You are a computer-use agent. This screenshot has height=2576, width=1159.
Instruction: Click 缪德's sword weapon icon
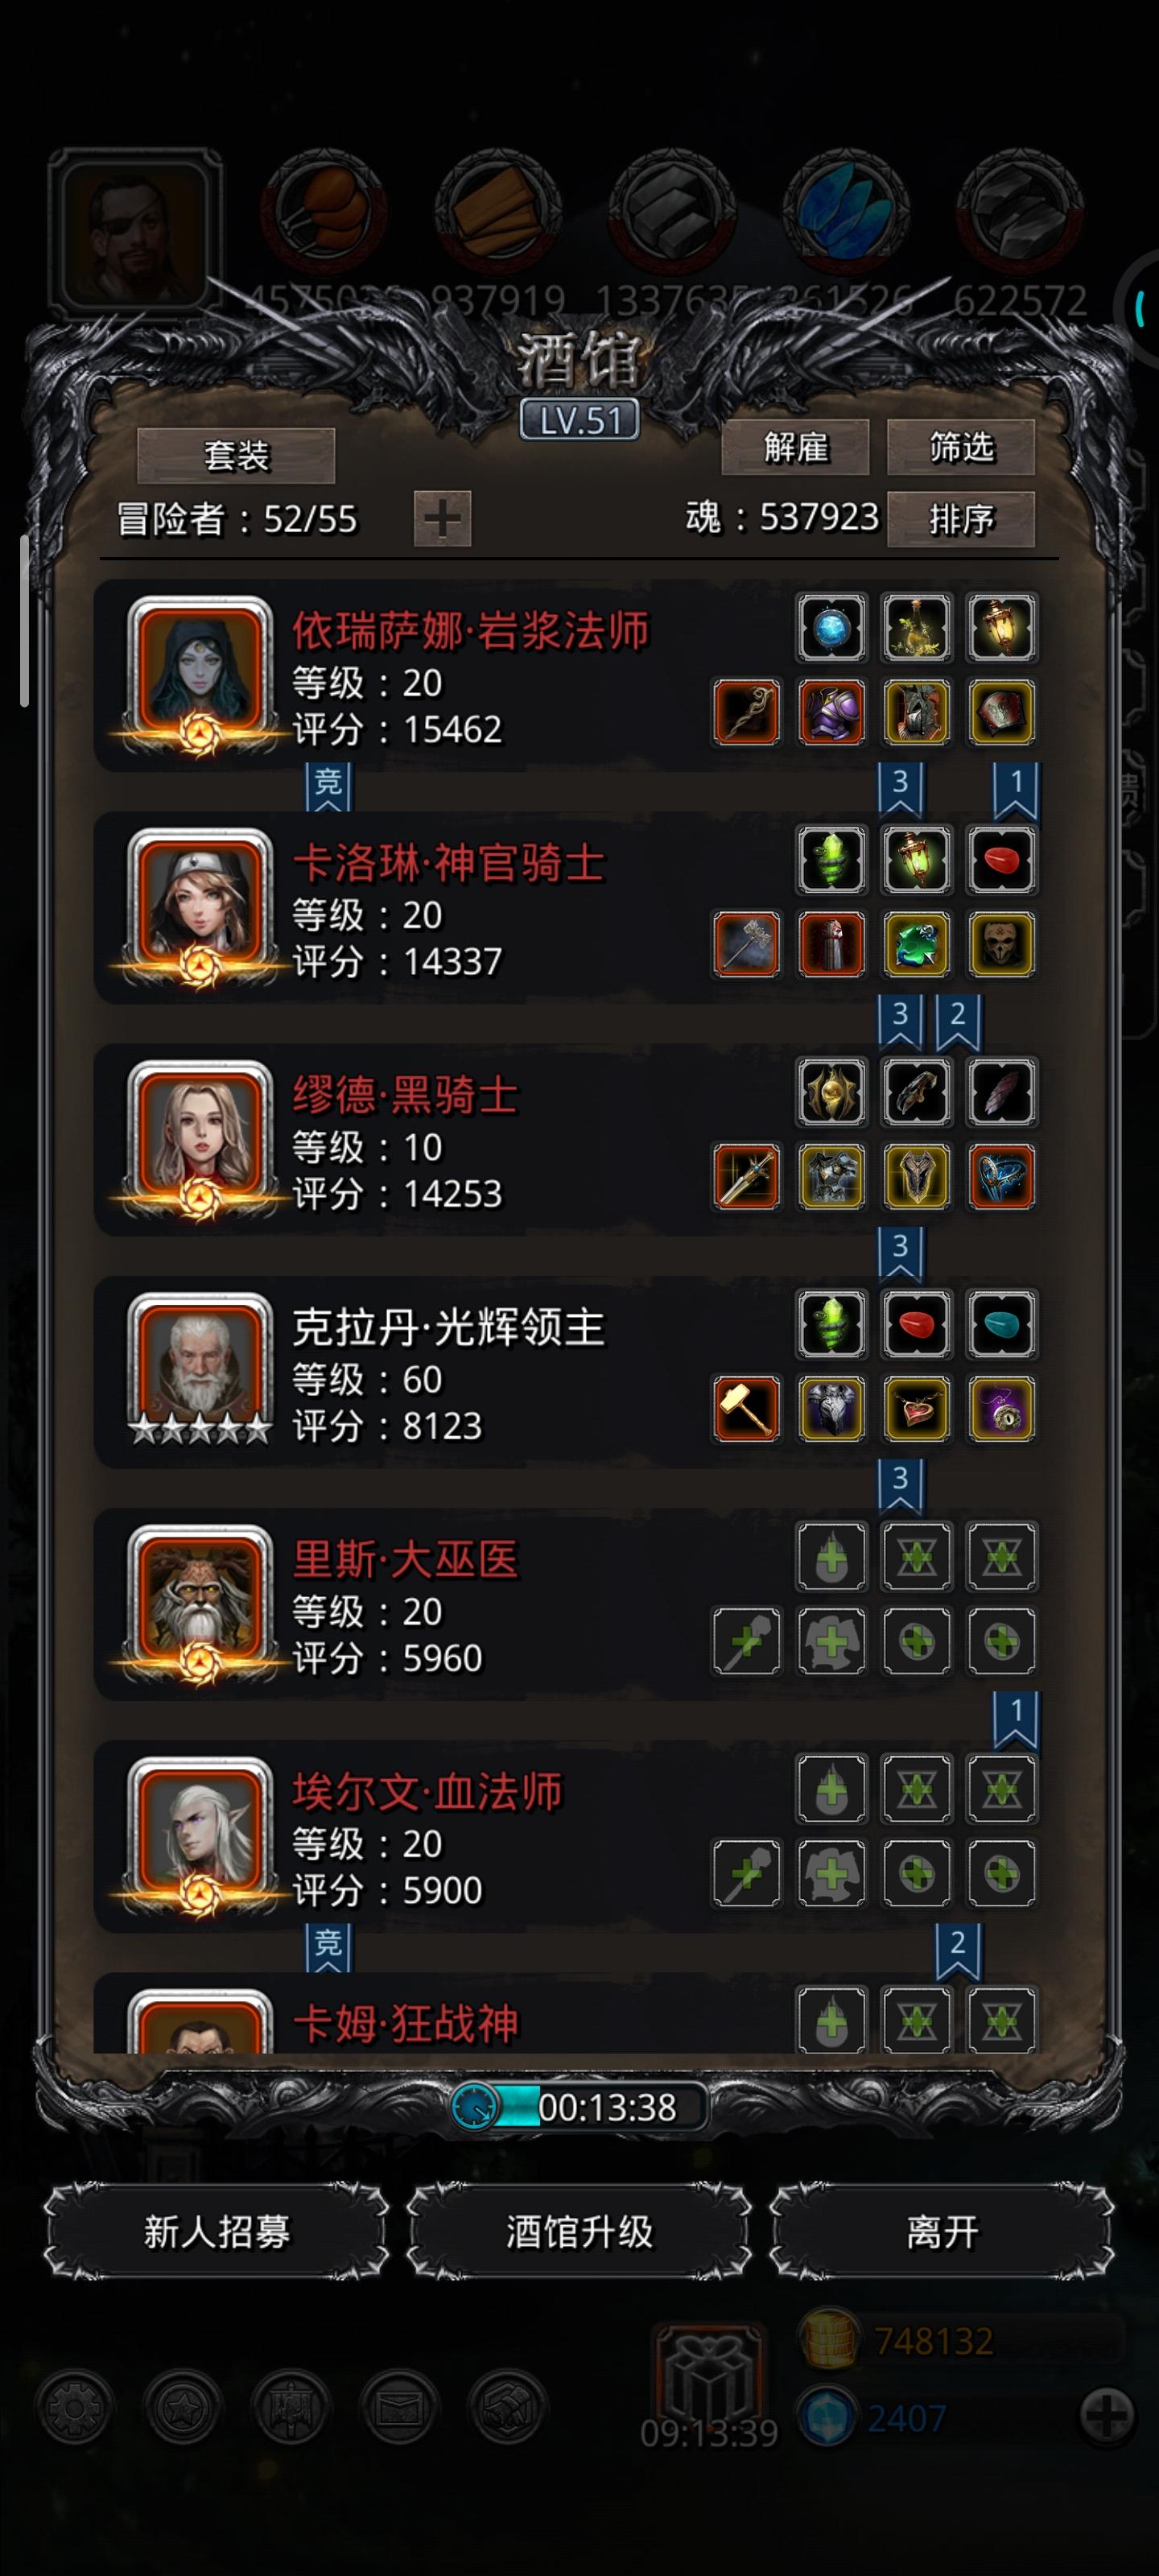(x=746, y=1176)
